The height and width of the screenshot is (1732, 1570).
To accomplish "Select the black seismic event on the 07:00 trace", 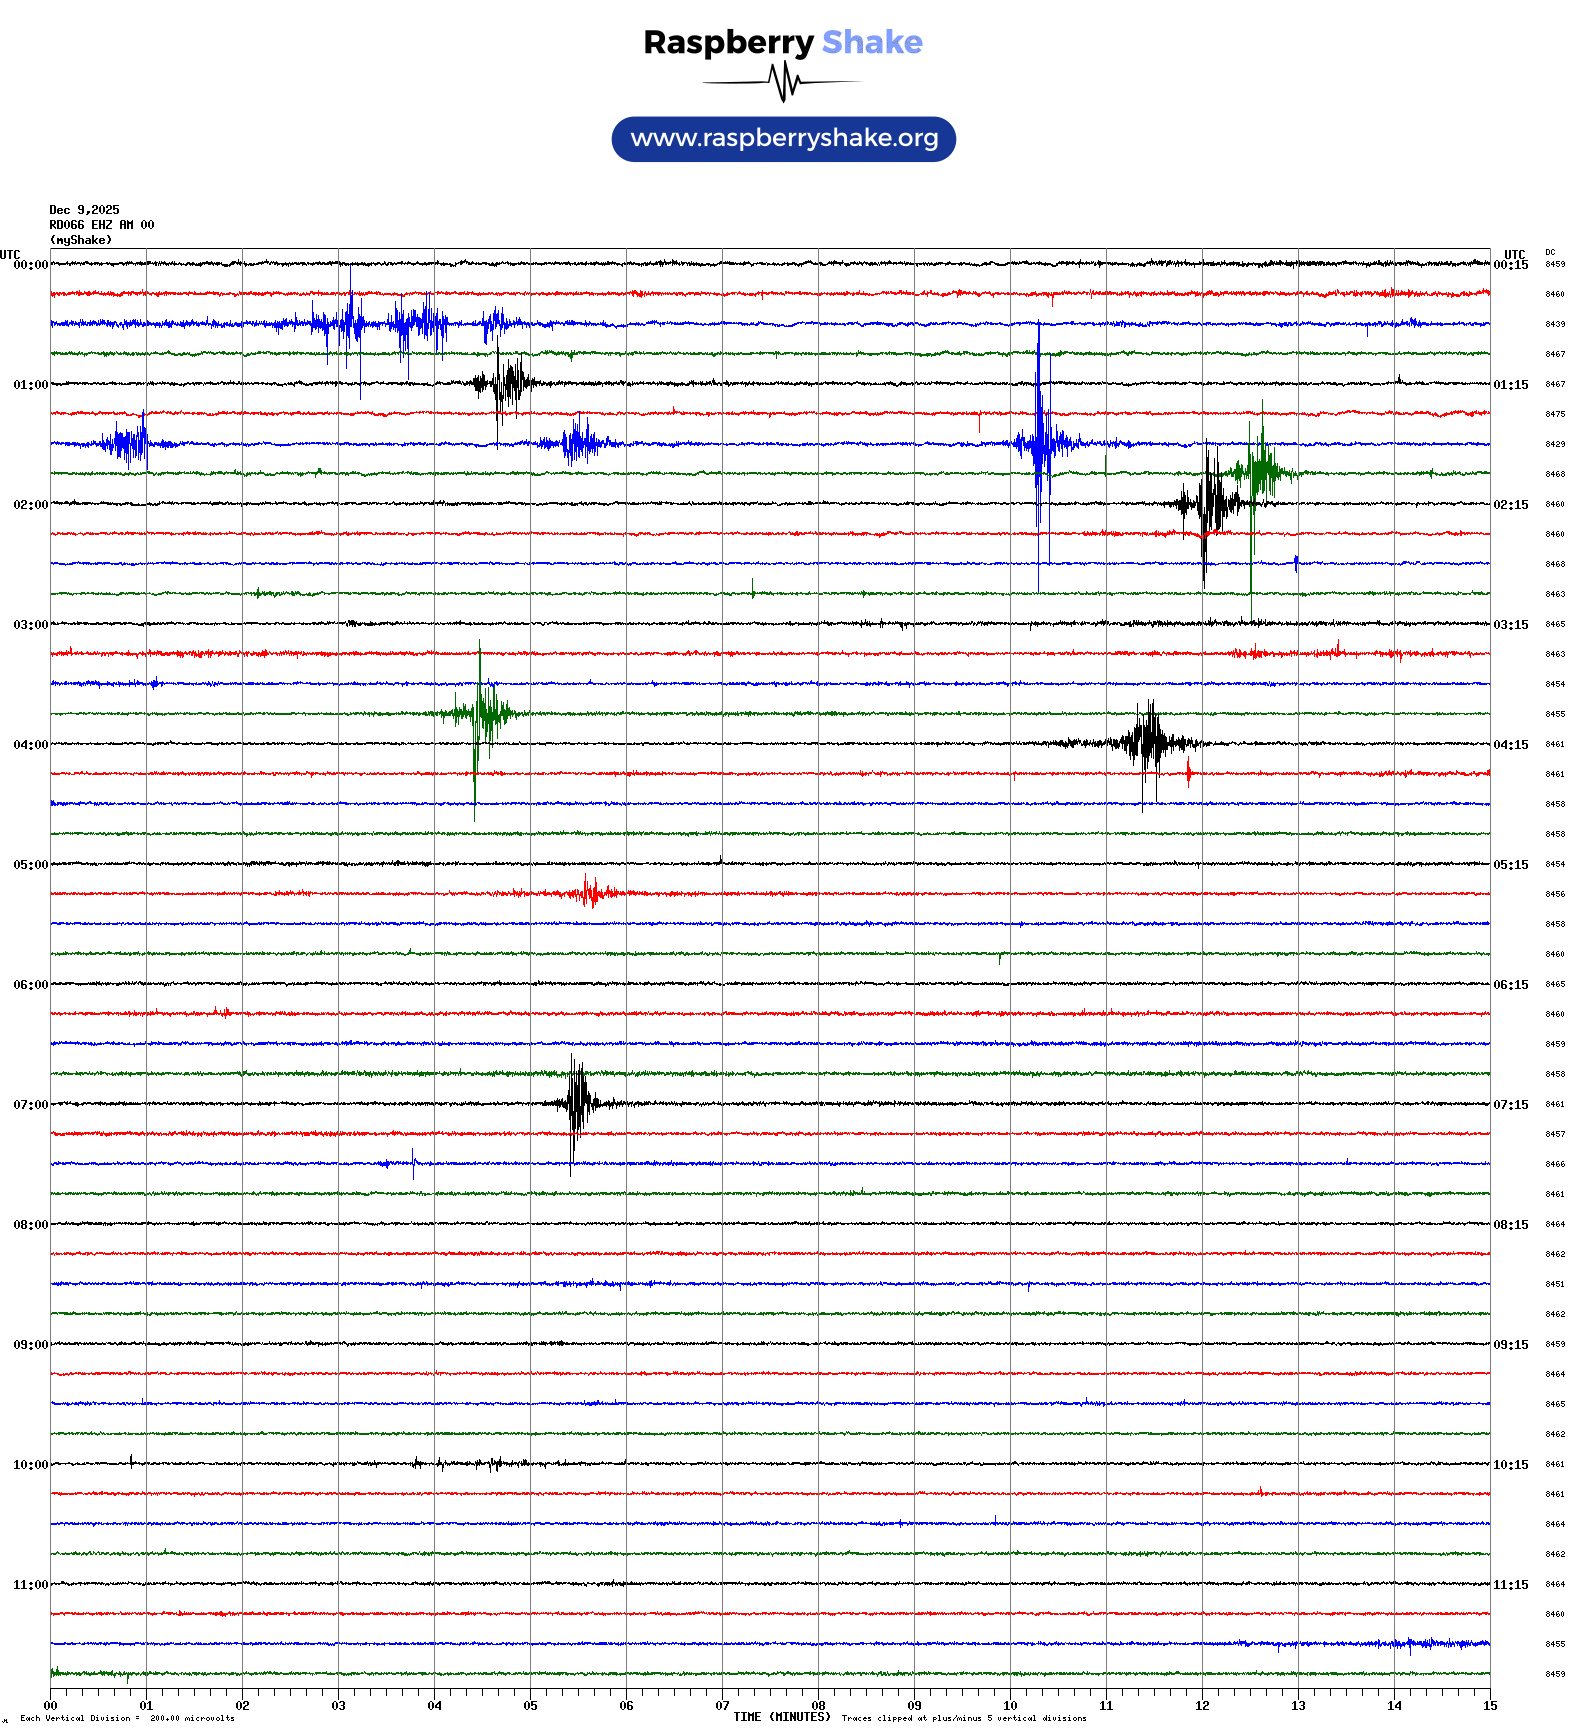I will click(577, 1103).
